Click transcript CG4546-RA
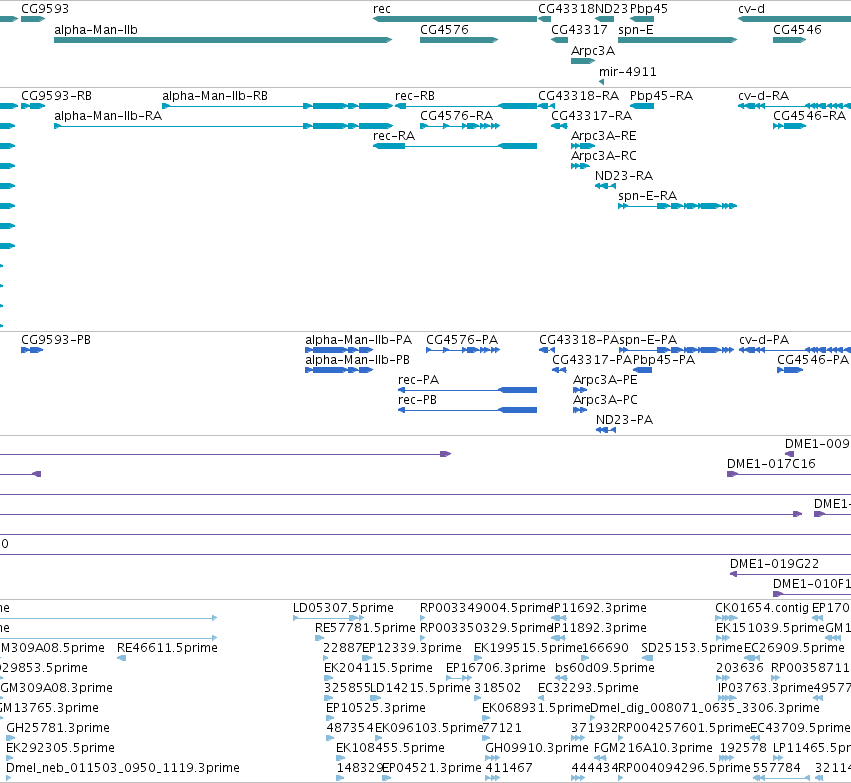 pos(810,116)
